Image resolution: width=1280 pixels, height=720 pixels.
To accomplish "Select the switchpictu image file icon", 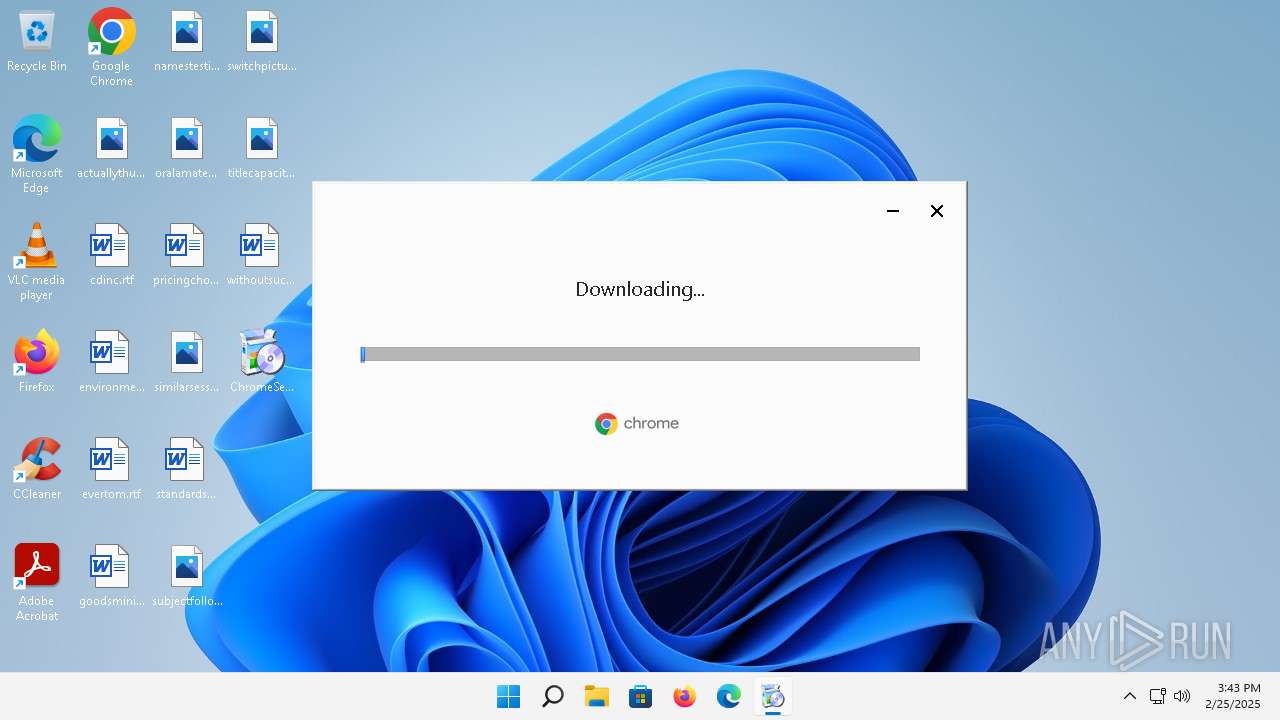I will (x=261, y=42).
